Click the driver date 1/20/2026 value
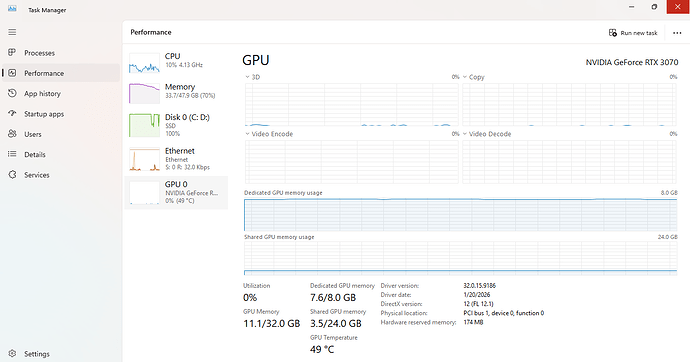This screenshot has width=690, height=362. 477,295
